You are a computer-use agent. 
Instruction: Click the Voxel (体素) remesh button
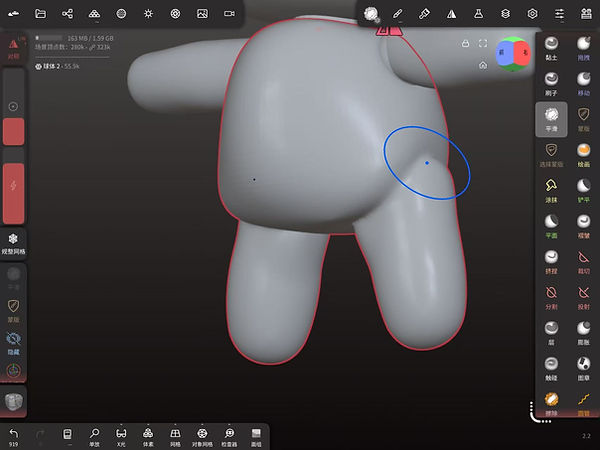tap(148, 437)
